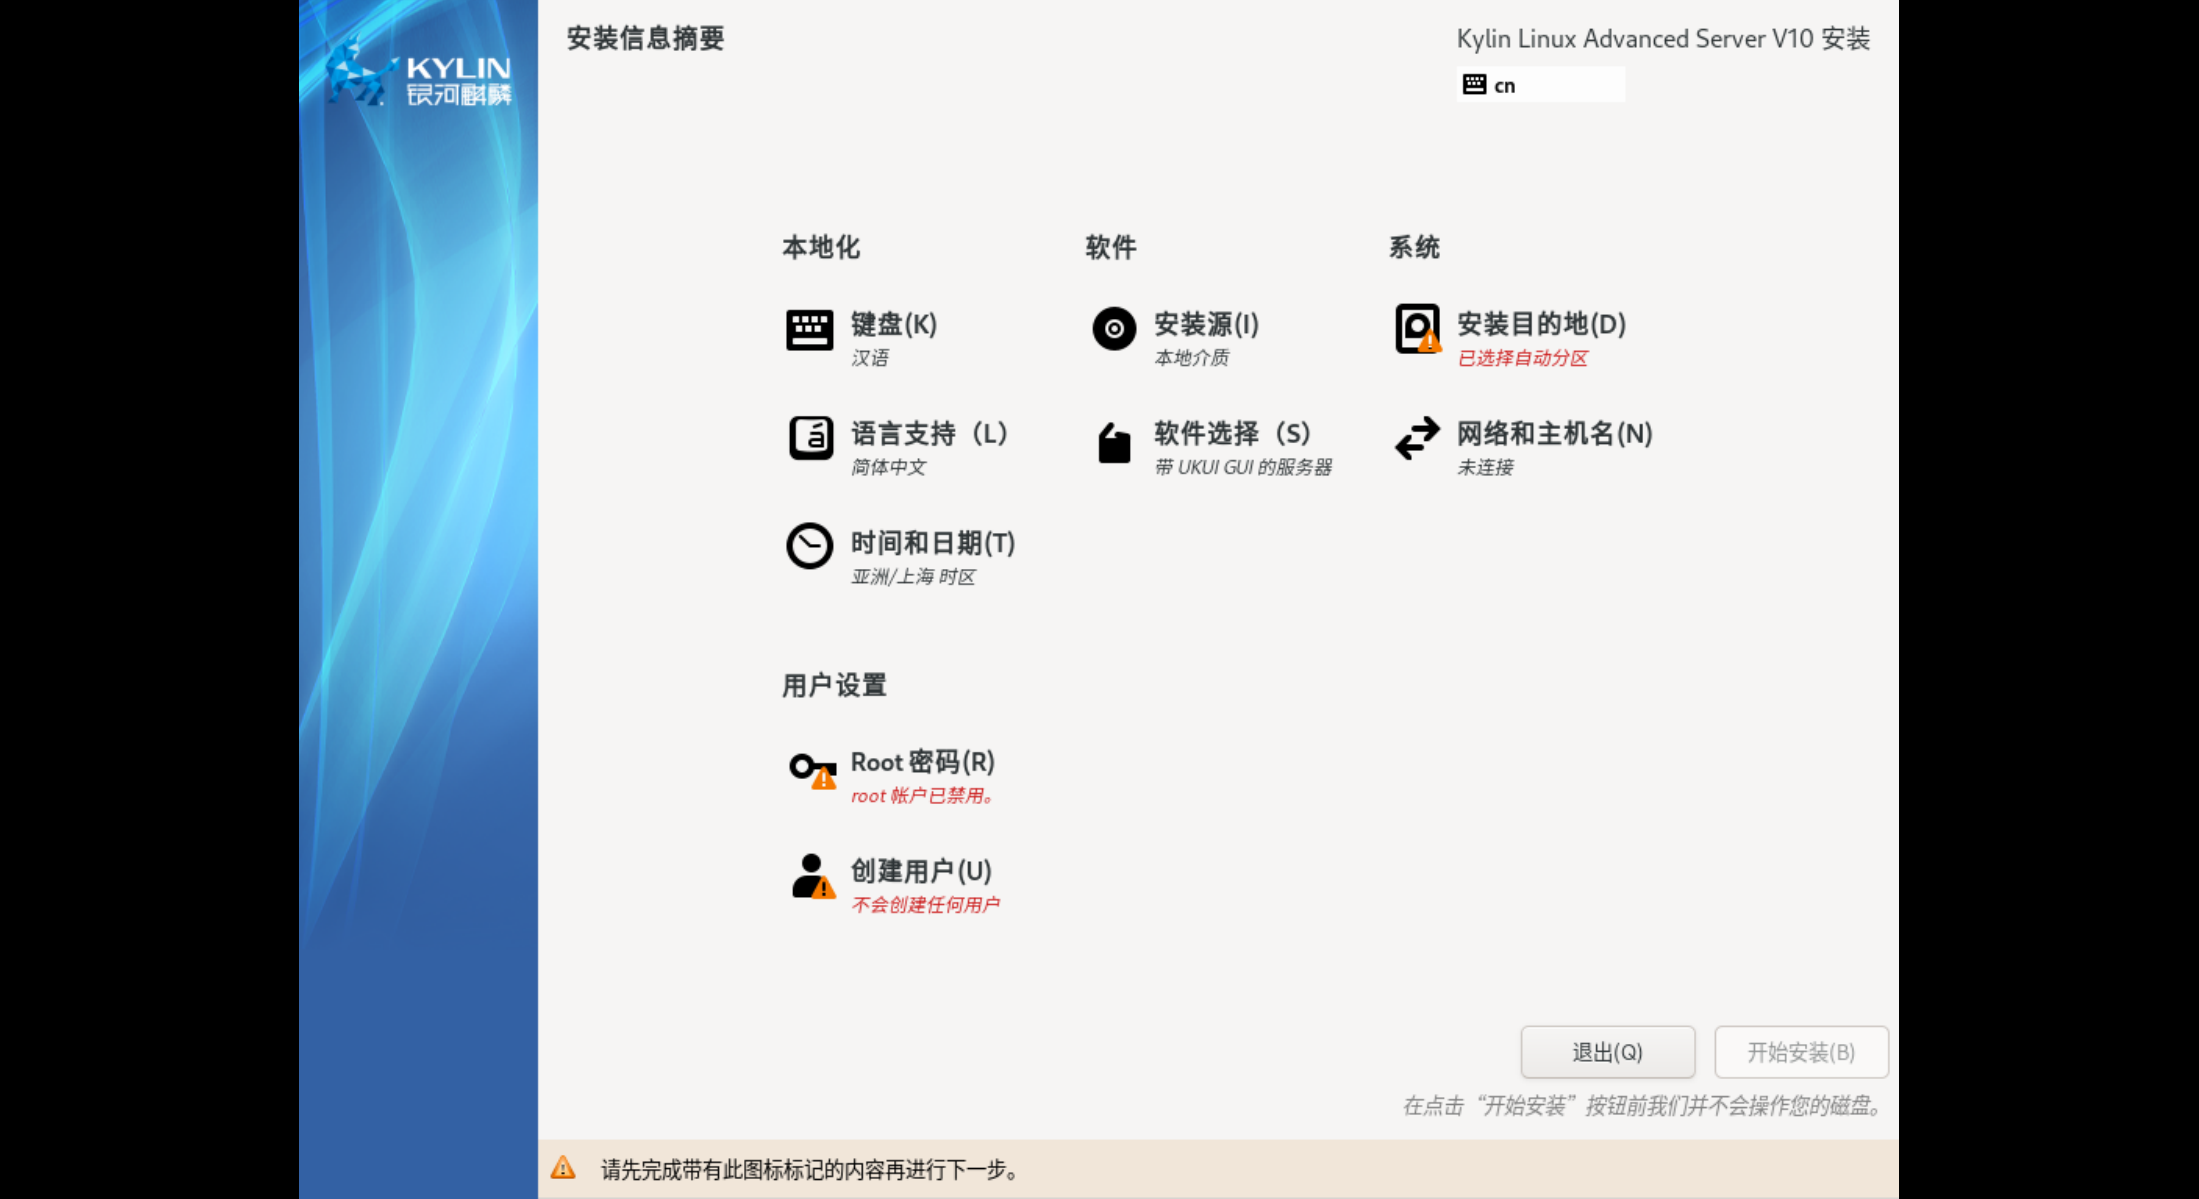
Task: Click the Kylin Linux Advanced Server V10 安装 title
Action: 1663,39
